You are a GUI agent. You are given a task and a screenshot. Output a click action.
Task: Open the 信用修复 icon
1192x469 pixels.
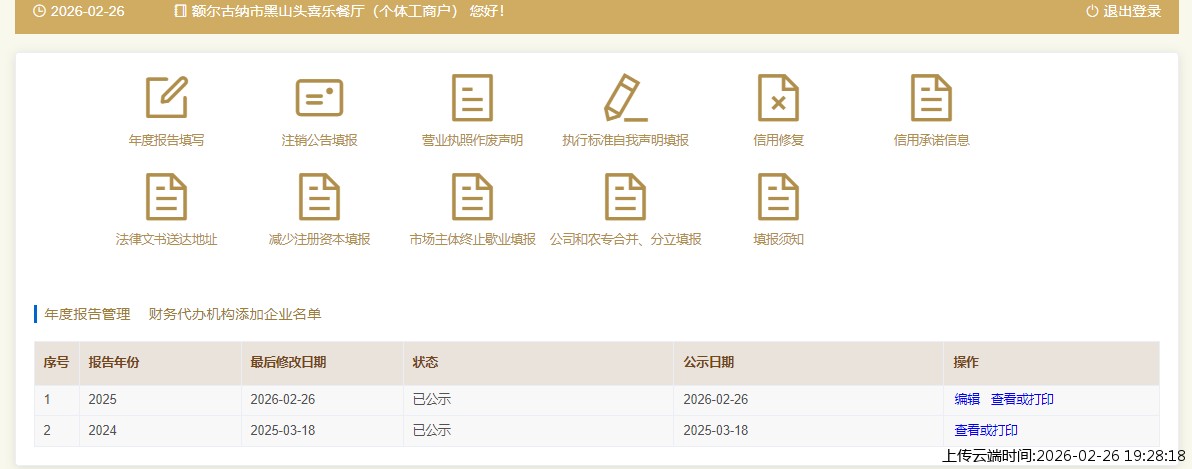(x=778, y=98)
